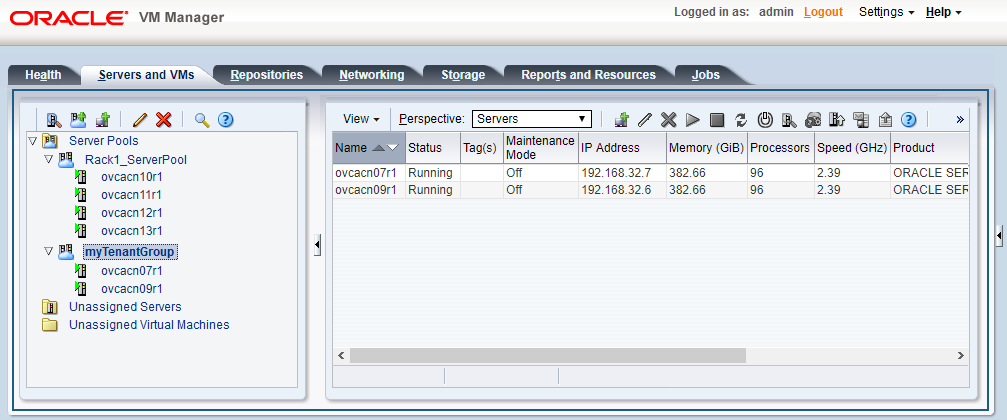Screen dimensions: 1007x420
Task: Collapse the Server Pools tree node
Action: [x=33, y=141]
